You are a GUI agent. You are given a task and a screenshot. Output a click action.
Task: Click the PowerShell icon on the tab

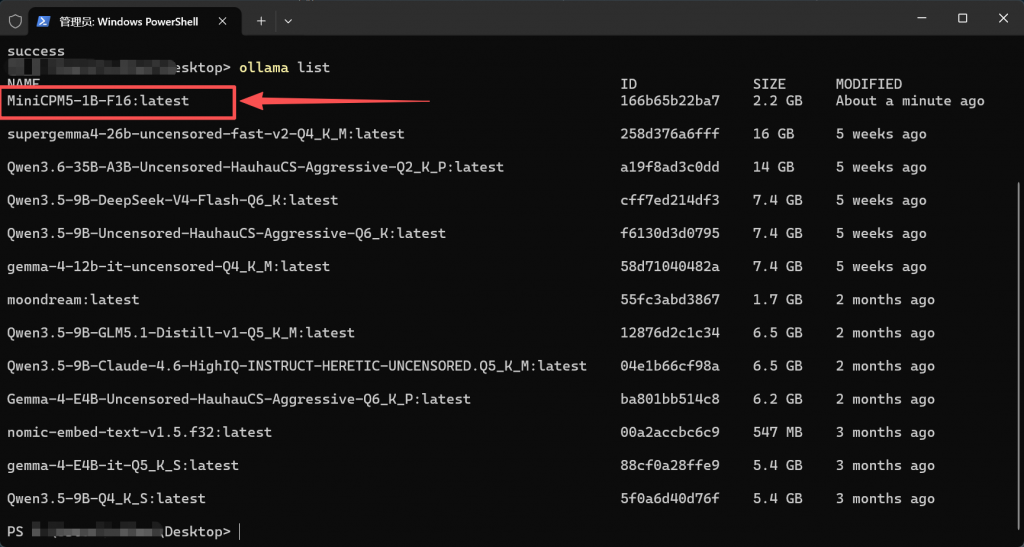43,21
